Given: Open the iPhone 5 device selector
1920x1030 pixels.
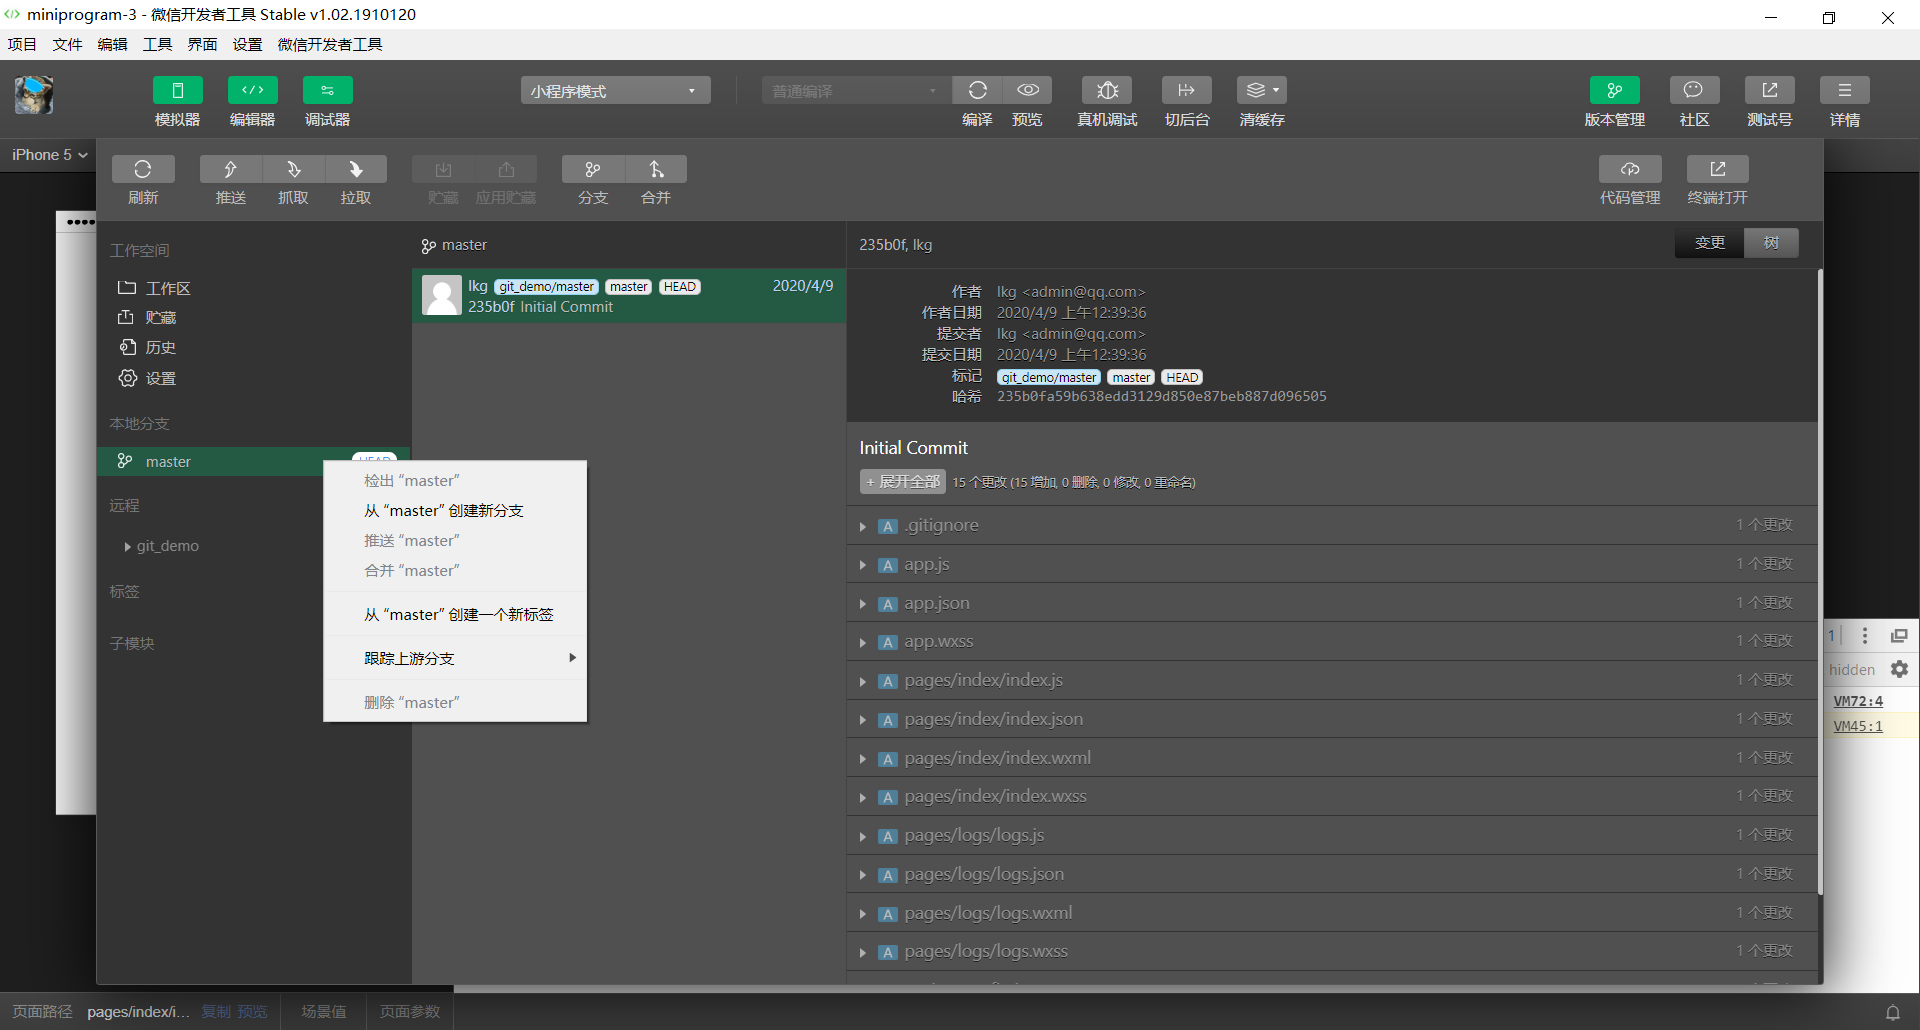Looking at the screenshot, I should pos(50,155).
